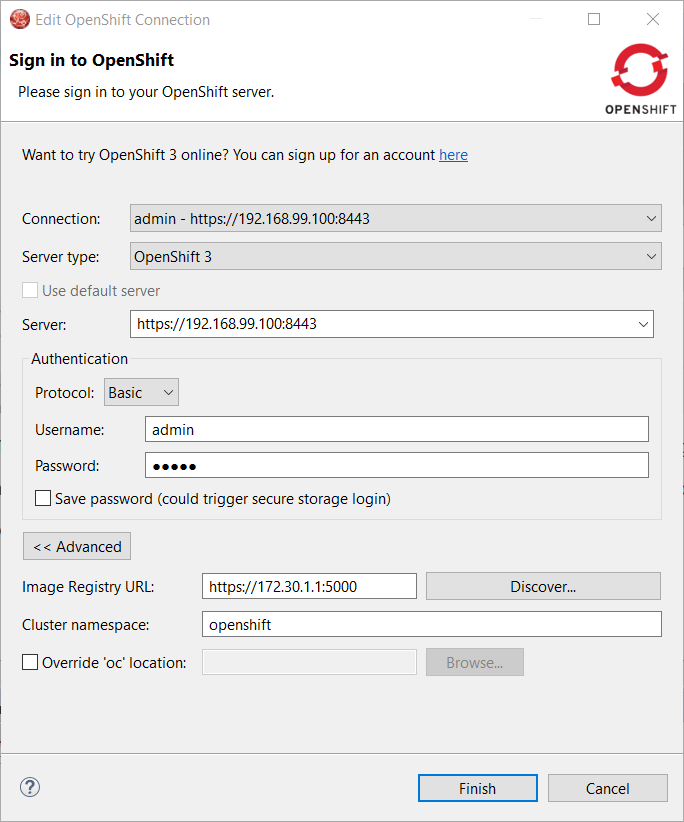Click the dialog title bar app icon
The image size is (684, 822).
(19, 19)
